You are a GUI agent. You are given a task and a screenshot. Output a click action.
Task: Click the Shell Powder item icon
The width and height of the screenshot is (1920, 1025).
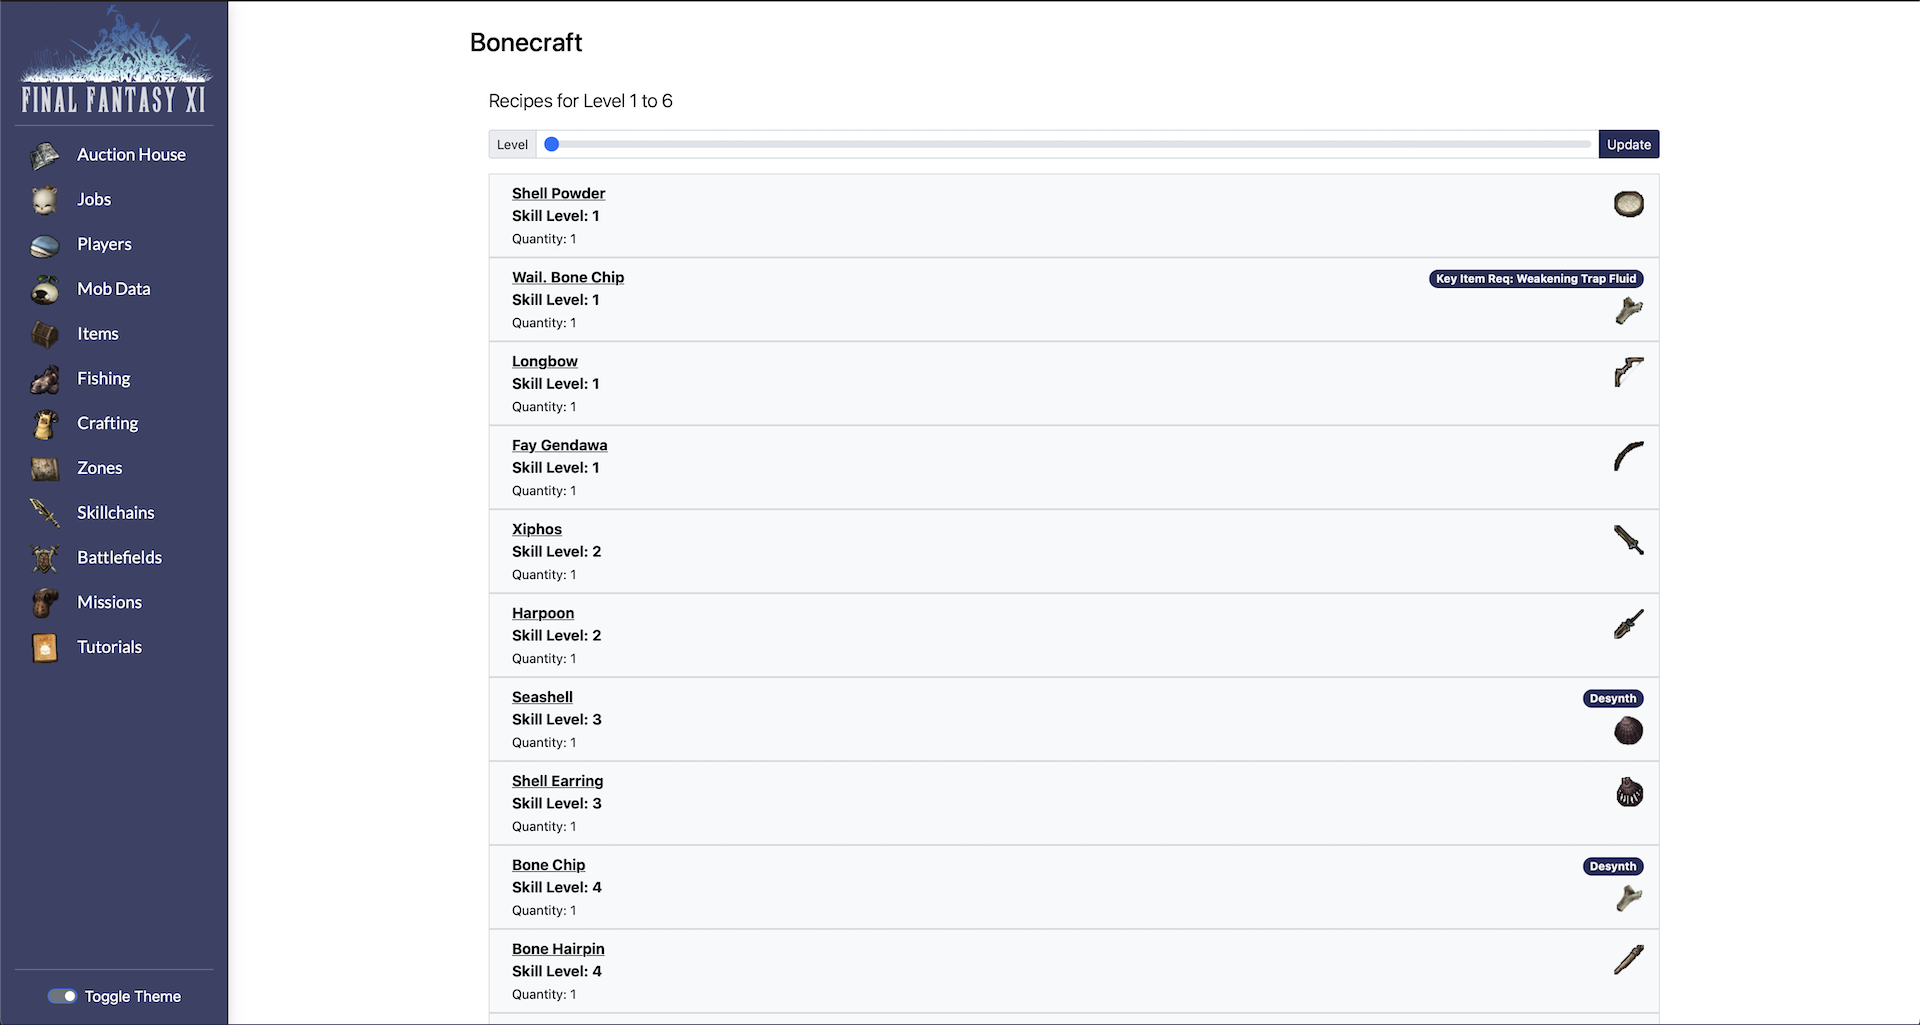1628,204
